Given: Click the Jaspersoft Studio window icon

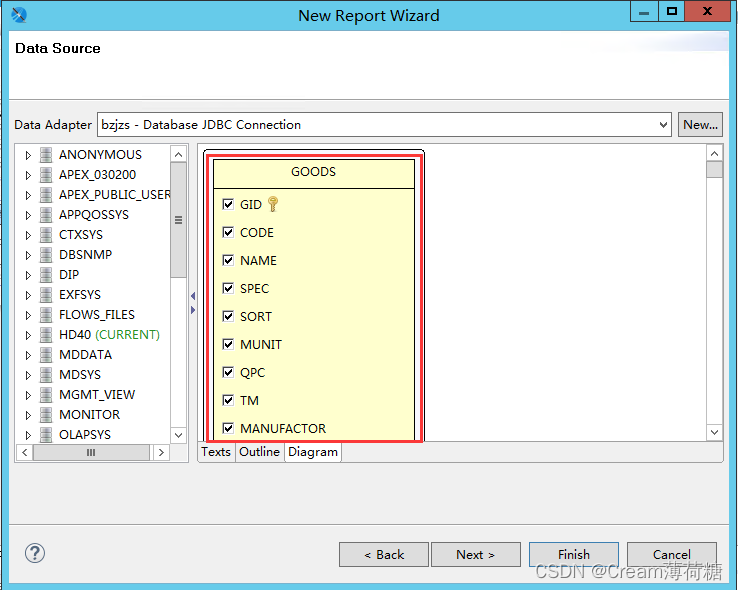Looking at the screenshot, I should pyautogui.click(x=19, y=15).
